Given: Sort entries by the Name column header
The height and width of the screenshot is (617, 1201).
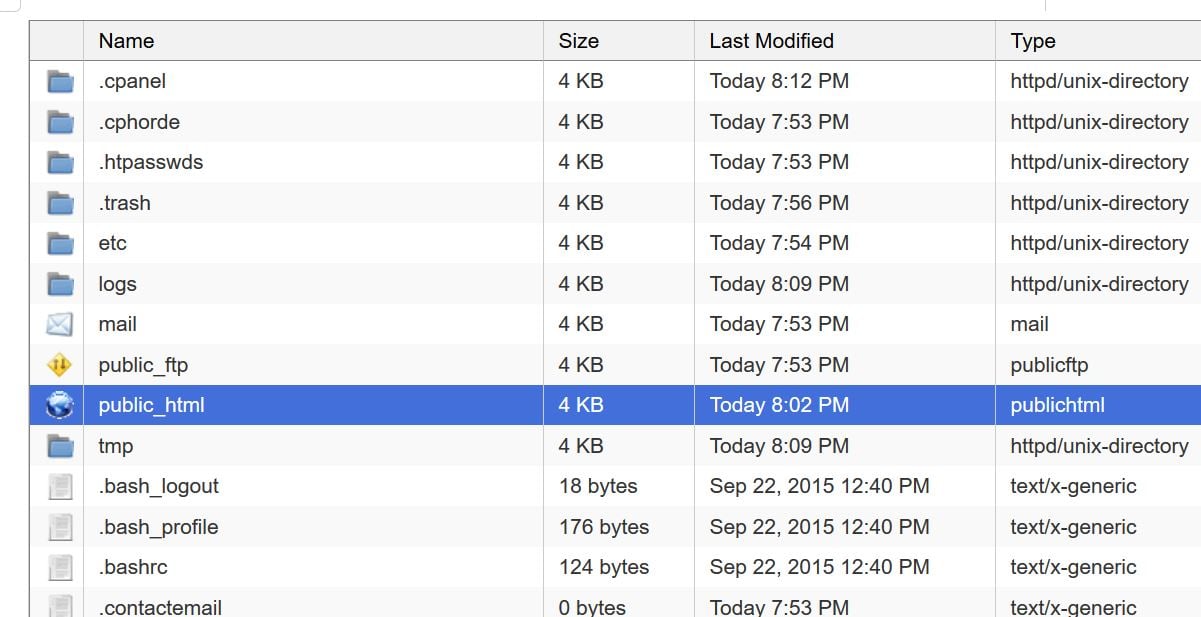Looking at the screenshot, I should click(126, 41).
